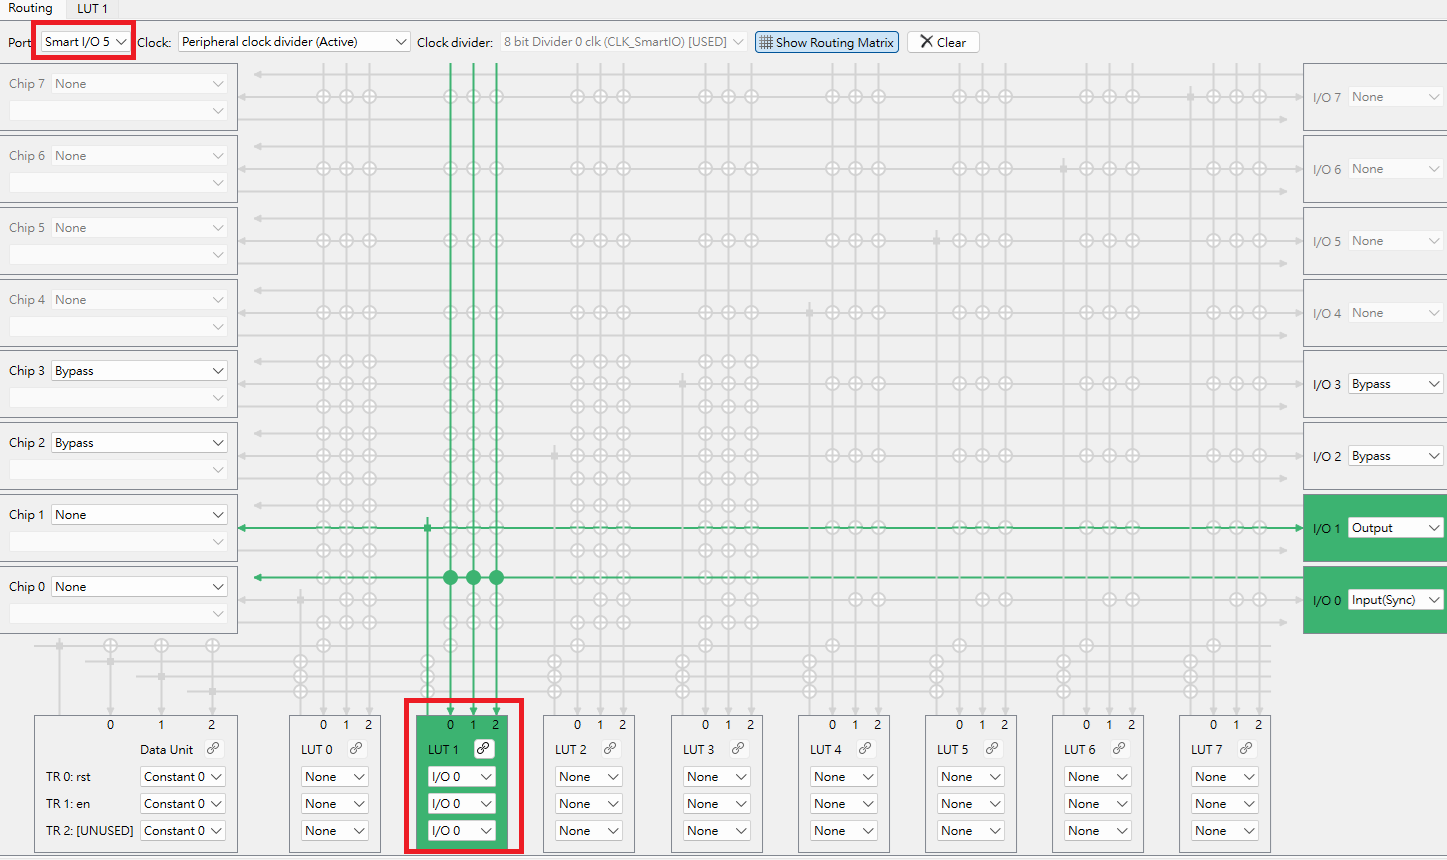Image resolution: width=1447 pixels, height=860 pixels.
Task: Open the I/O 0 Input(Sync) dropdown
Action: [1395, 600]
